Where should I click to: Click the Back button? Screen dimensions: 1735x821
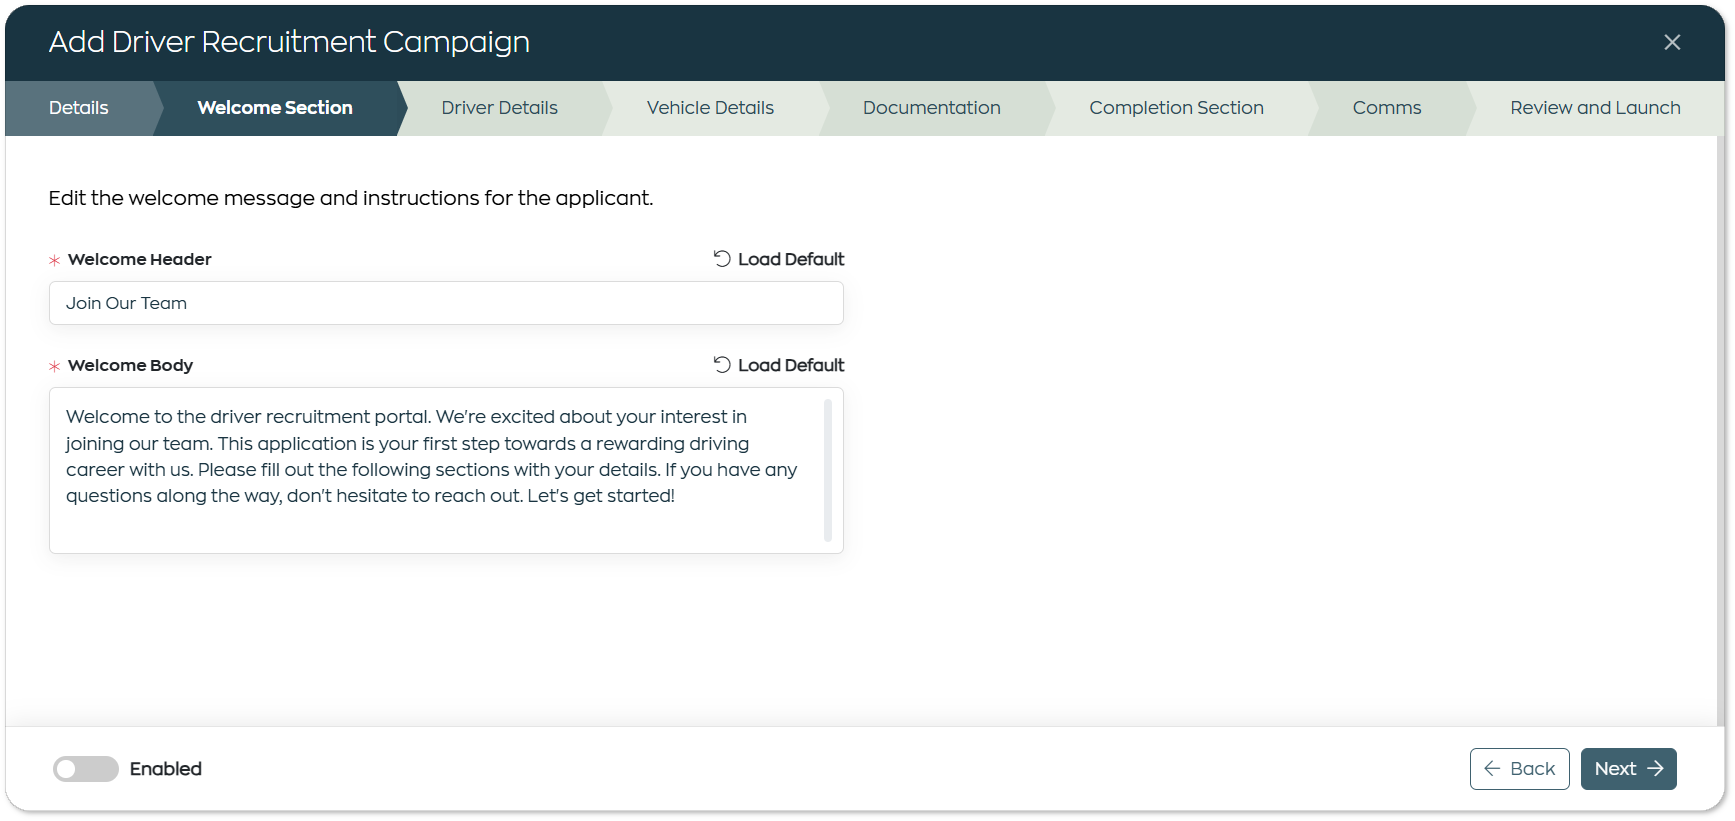click(1519, 769)
